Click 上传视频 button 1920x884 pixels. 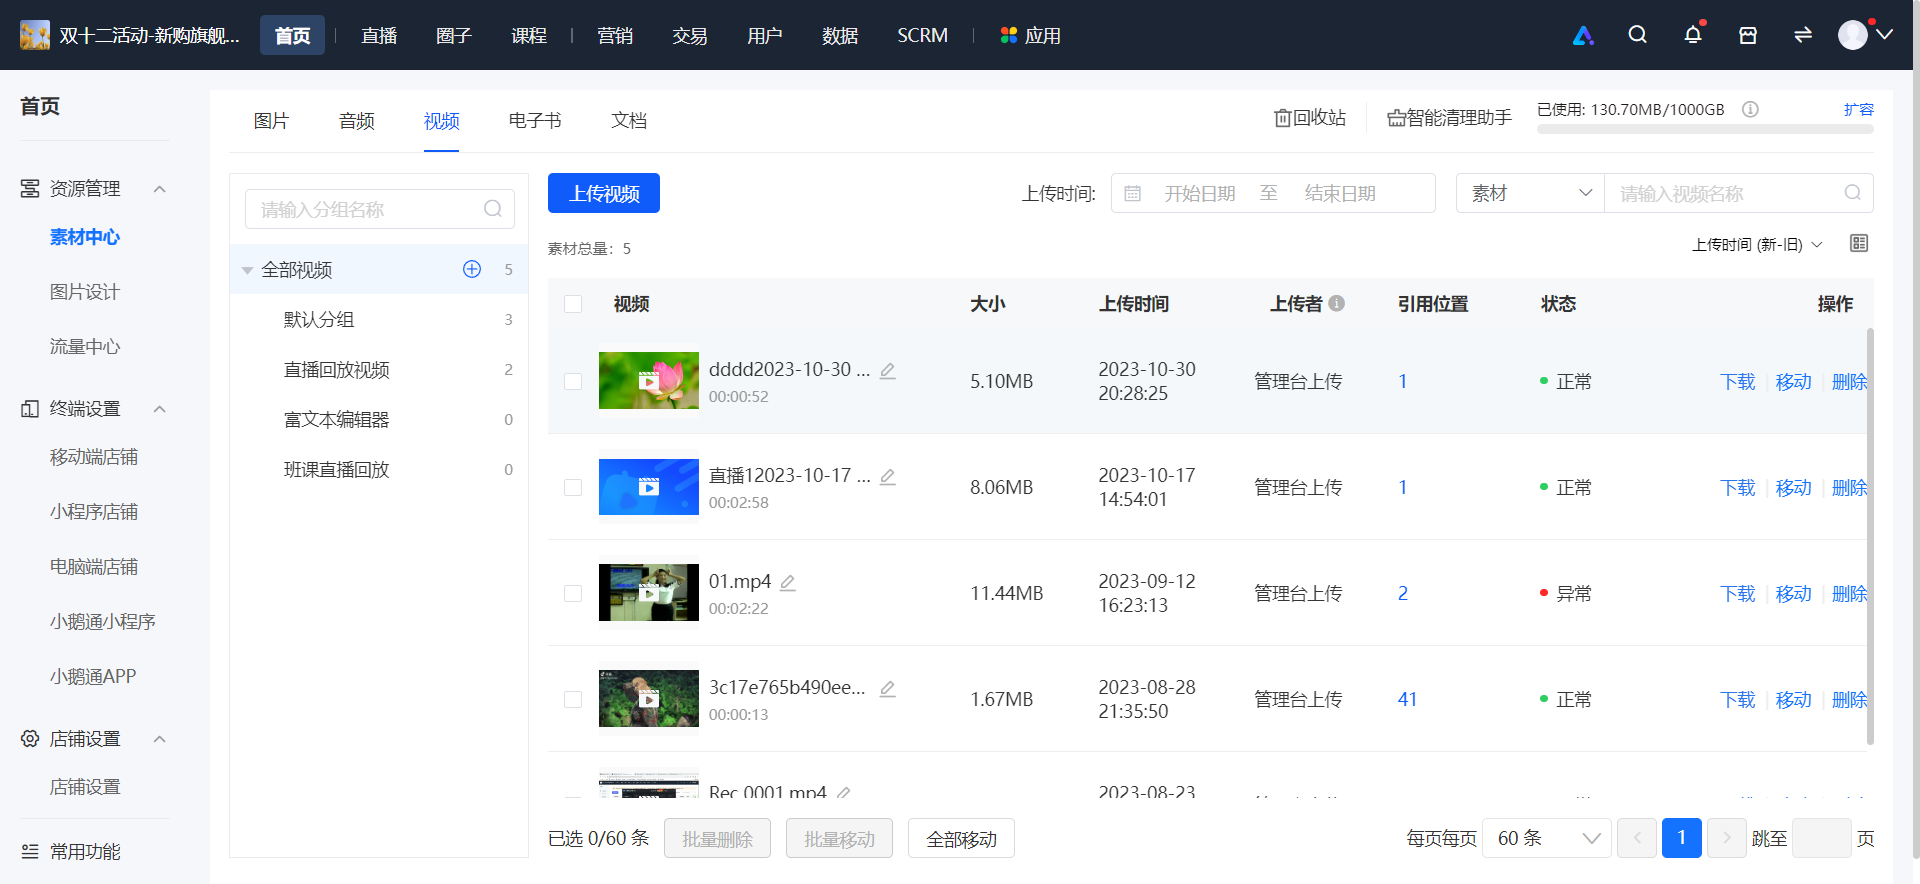pos(604,193)
